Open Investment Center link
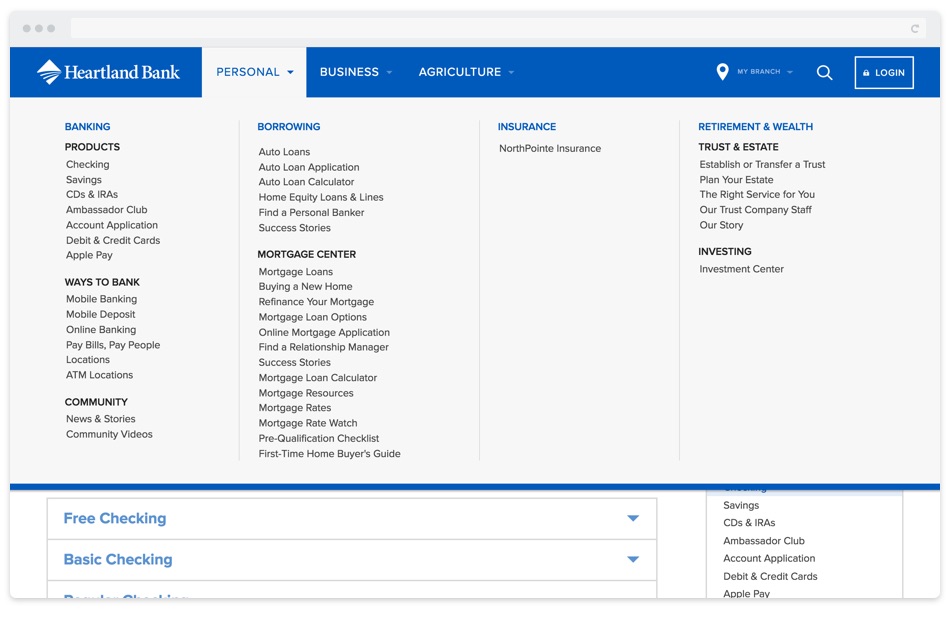950x629 pixels. point(742,269)
